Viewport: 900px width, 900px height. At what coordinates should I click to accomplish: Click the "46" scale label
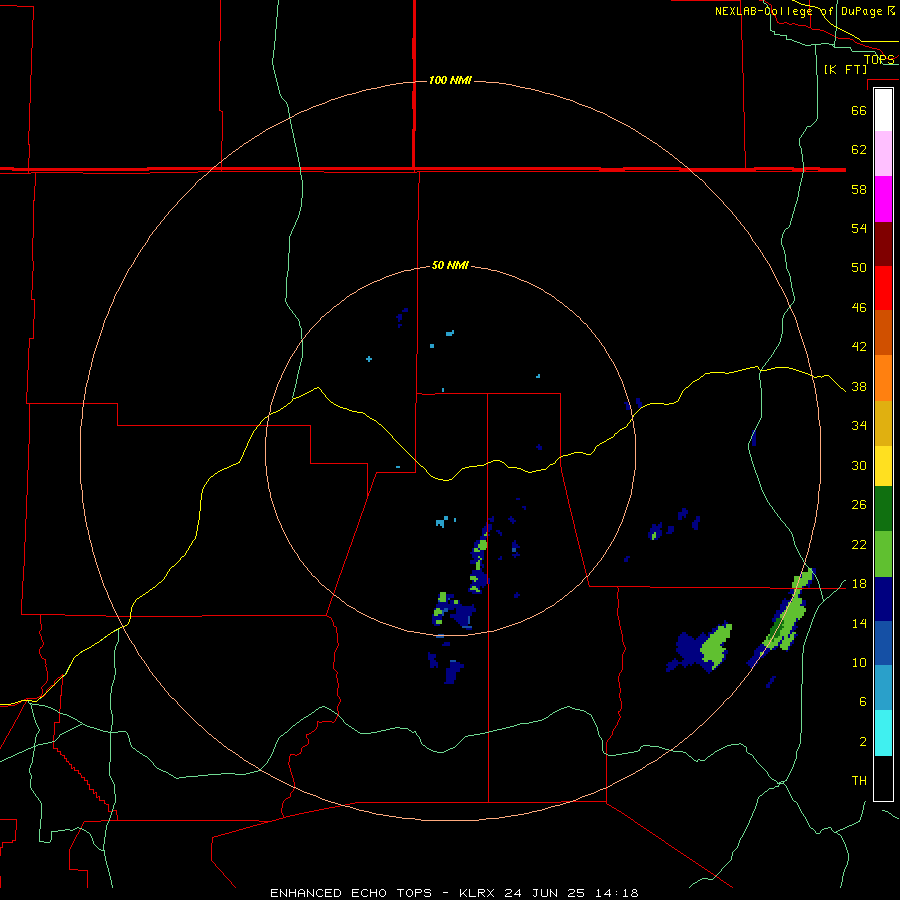(859, 307)
